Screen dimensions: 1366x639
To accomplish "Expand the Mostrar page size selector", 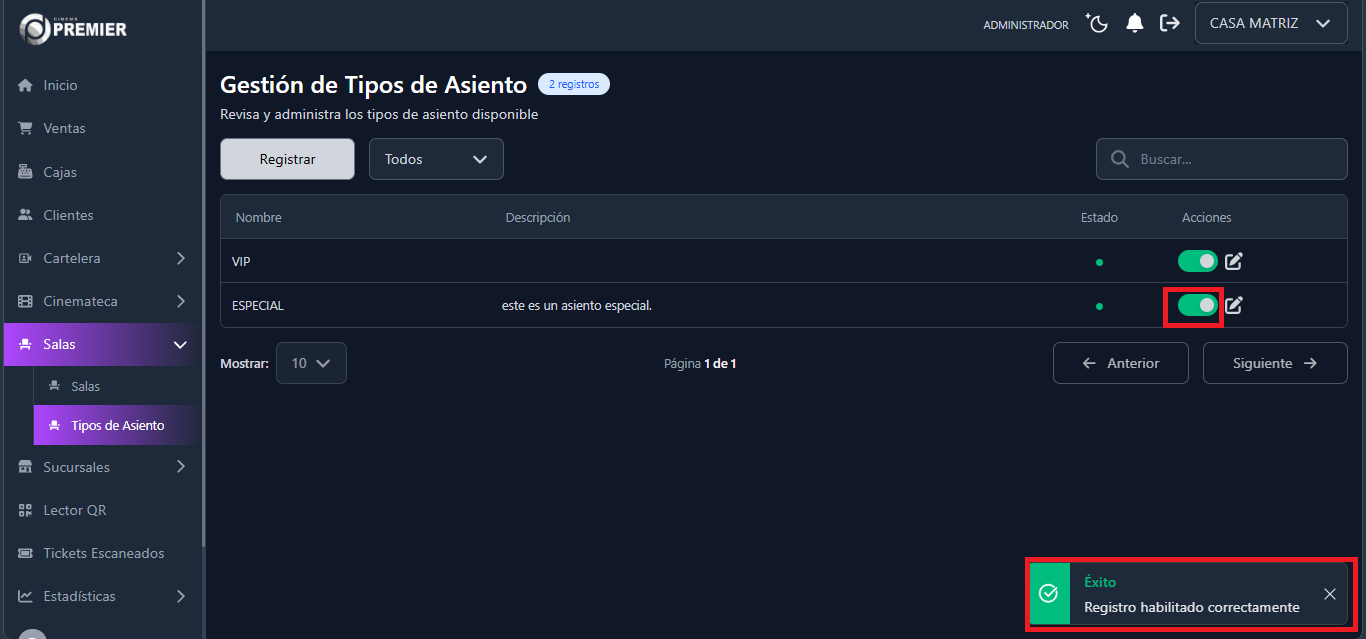I will [x=311, y=363].
